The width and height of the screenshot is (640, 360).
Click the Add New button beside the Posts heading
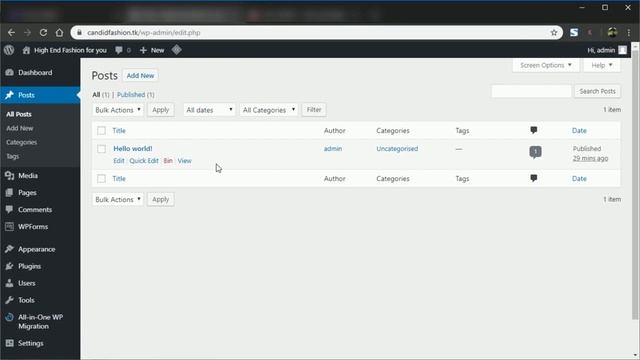[x=140, y=76]
